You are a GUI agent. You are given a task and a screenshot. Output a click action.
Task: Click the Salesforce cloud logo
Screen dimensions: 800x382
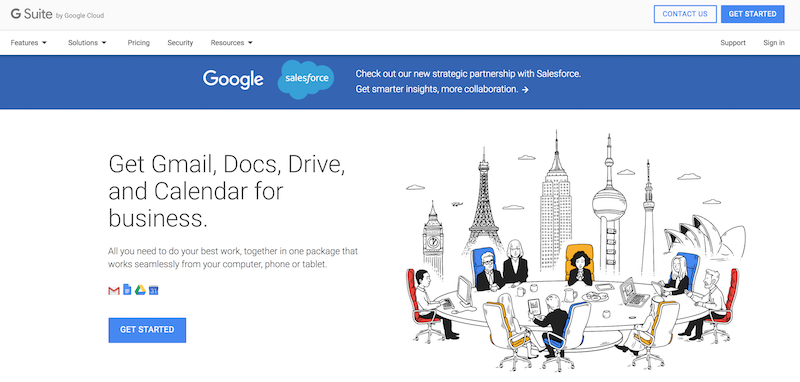pyautogui.click(x=306, y=80)
